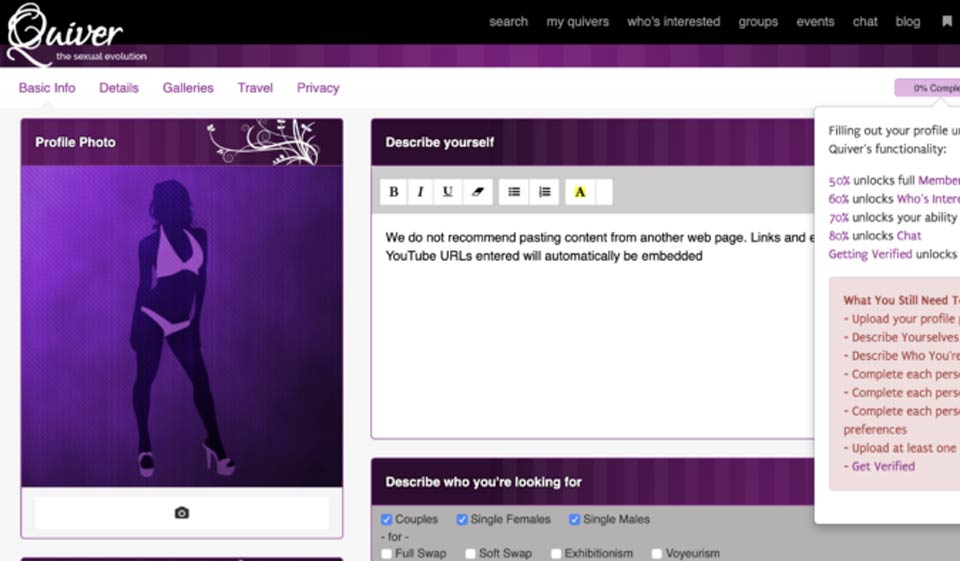The height and width of the screenshot is (561, 960).
Task: Open the highlight color dropdown arrow
Action: [603, 192]
